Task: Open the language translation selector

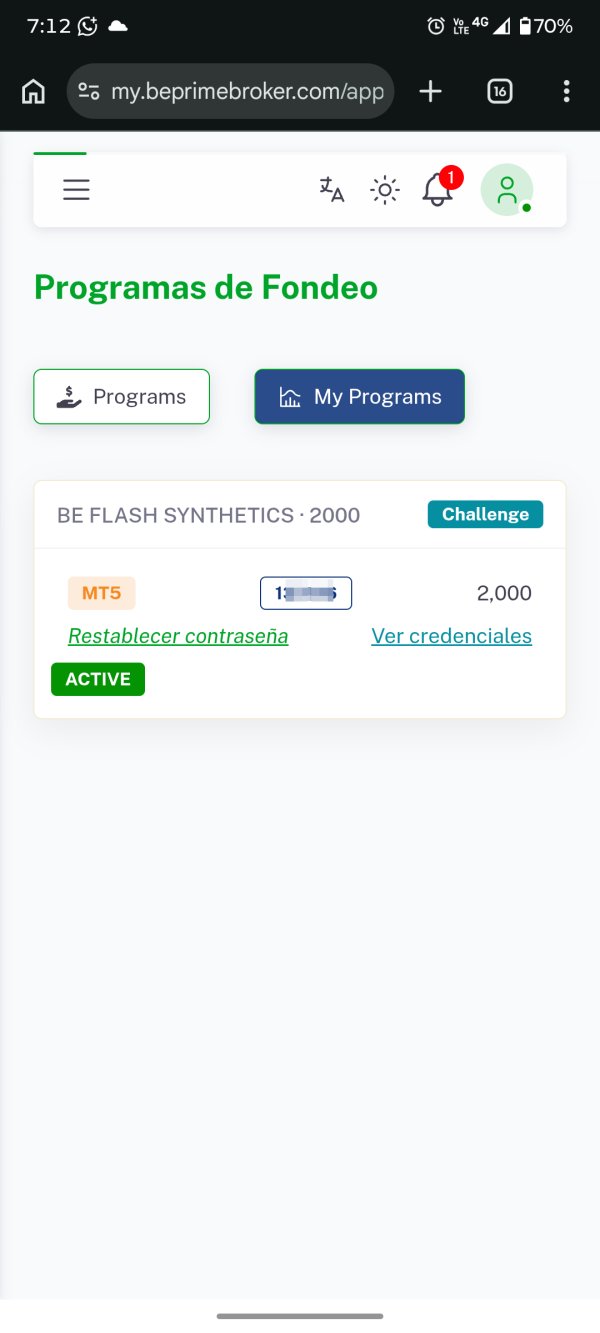Action: [x=331, y=190]
